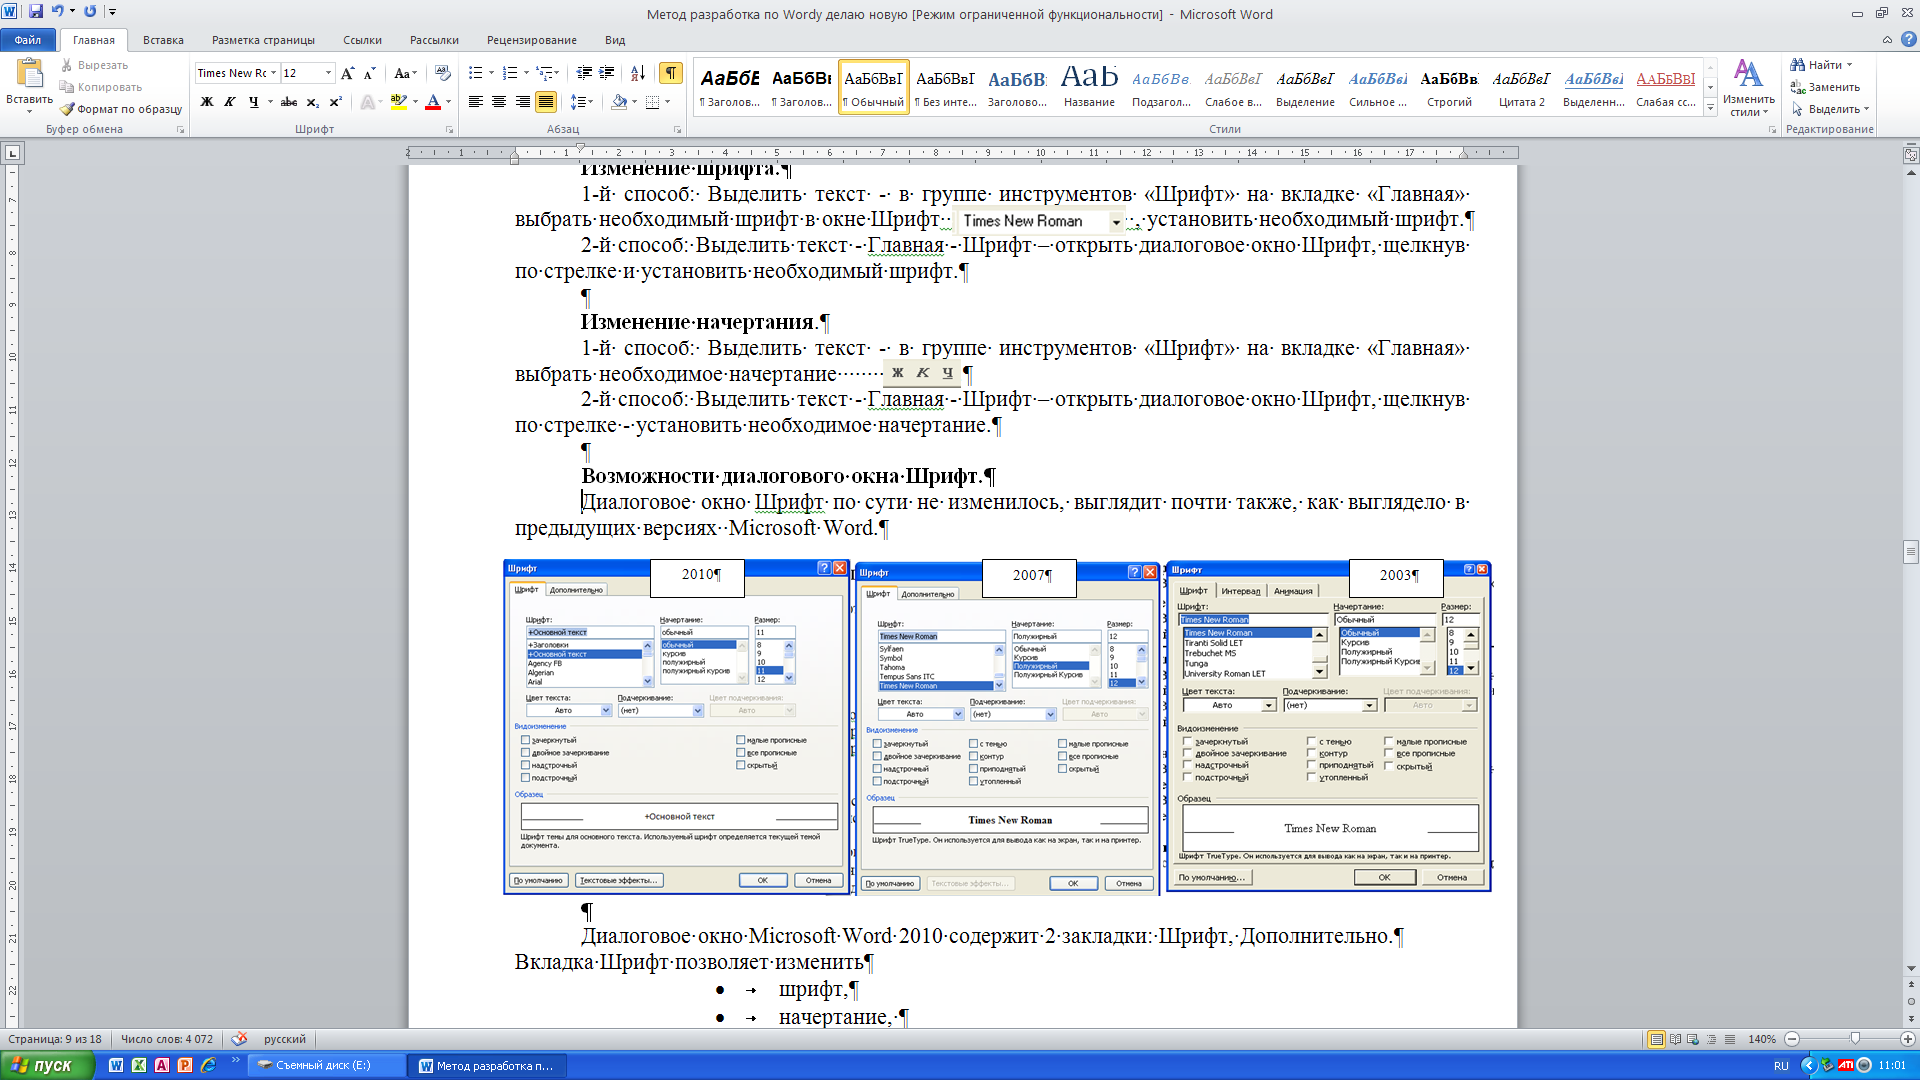Switch to Draft view in status bar
This screenshot has width=1920, height=1080.
[1730, 1039]
